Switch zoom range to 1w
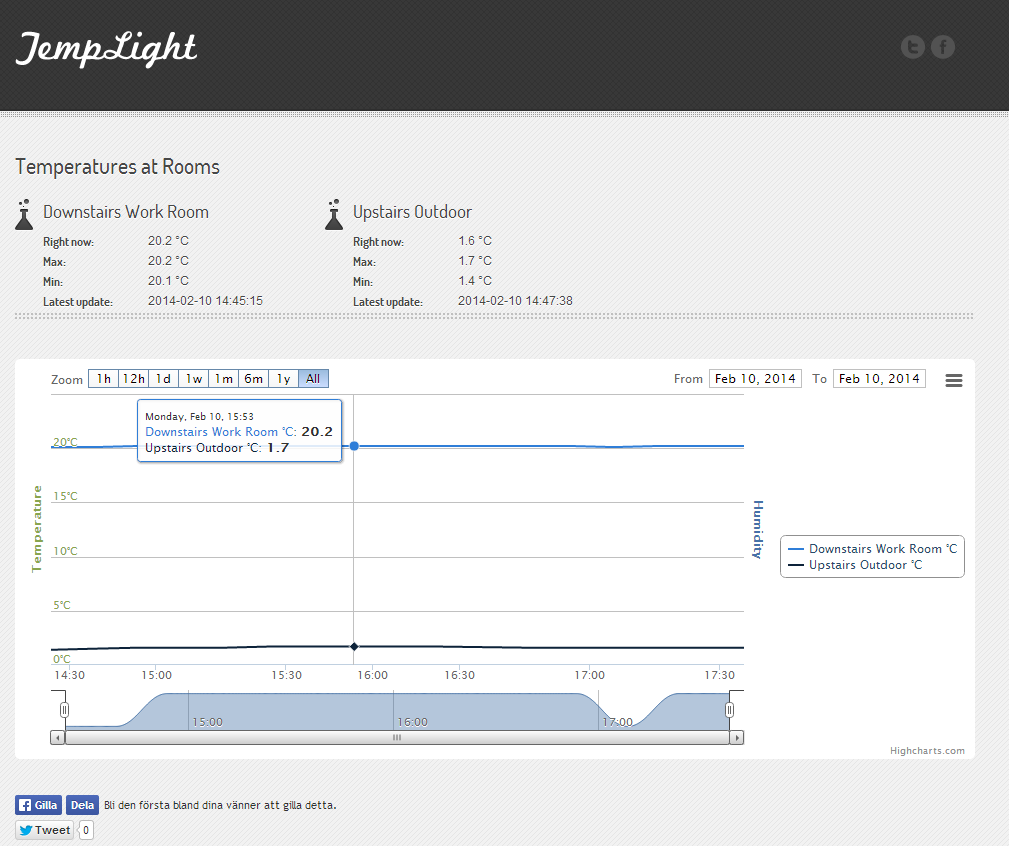This screenshot has width=1009, height=846. [x=194, y=379]
